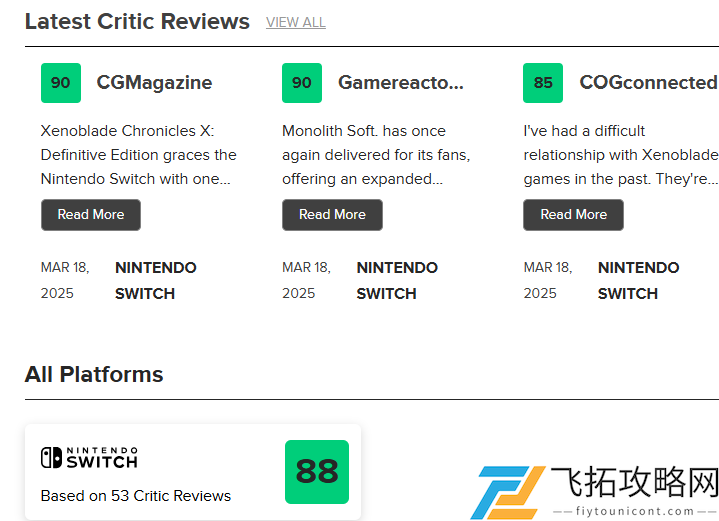
Task: Click the watermark logo icon
Action: [x=508, y=492]
